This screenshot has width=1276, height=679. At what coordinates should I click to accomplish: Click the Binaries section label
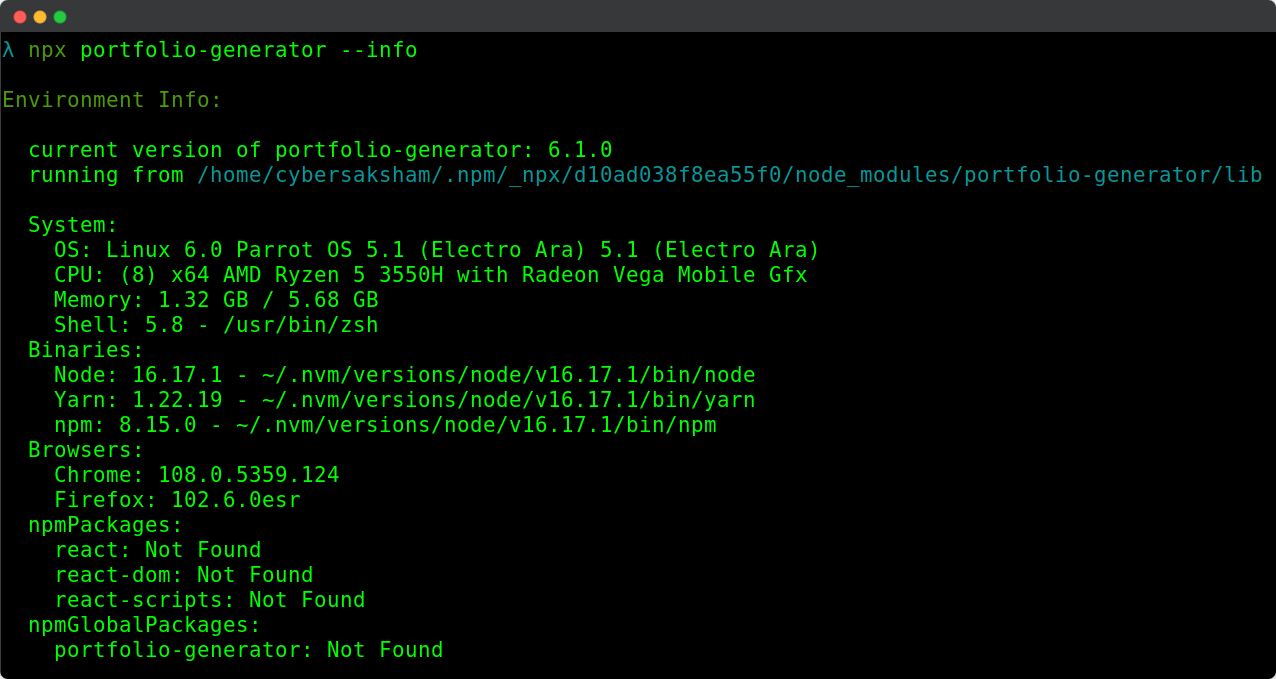coord(86,350)
